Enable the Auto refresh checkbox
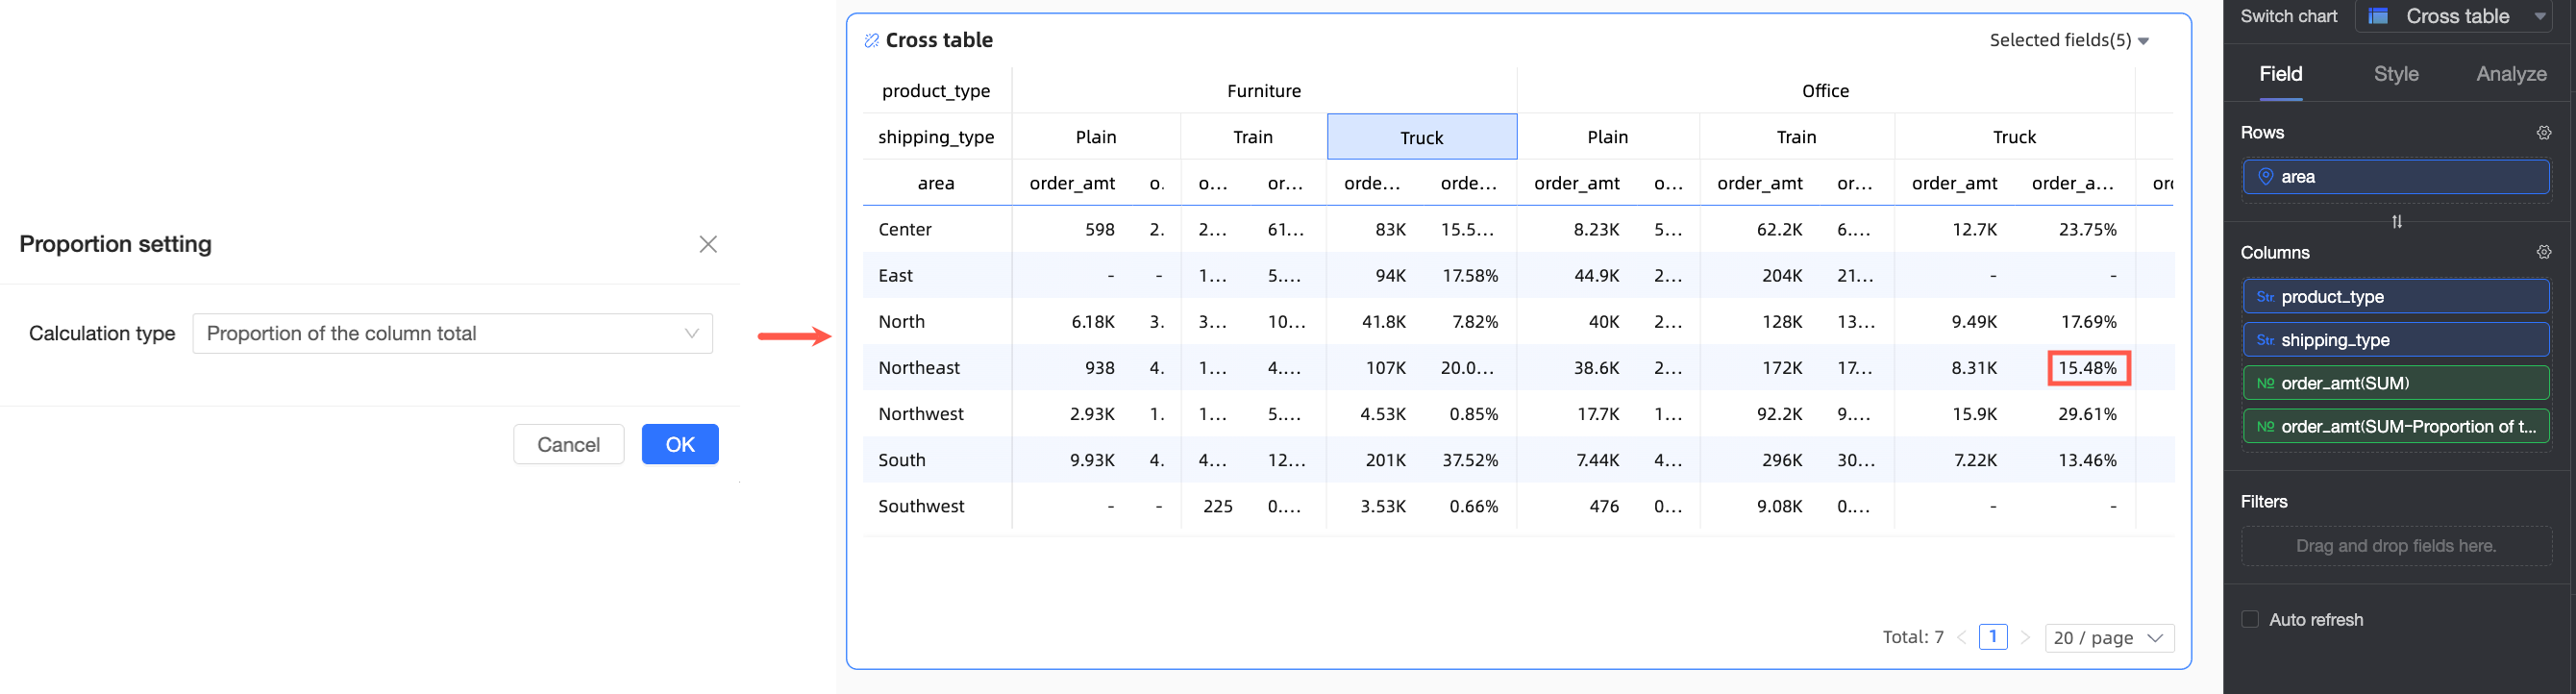This screenshot has height=694, width=2576. pyautogui.click(x=2250, y=619)
